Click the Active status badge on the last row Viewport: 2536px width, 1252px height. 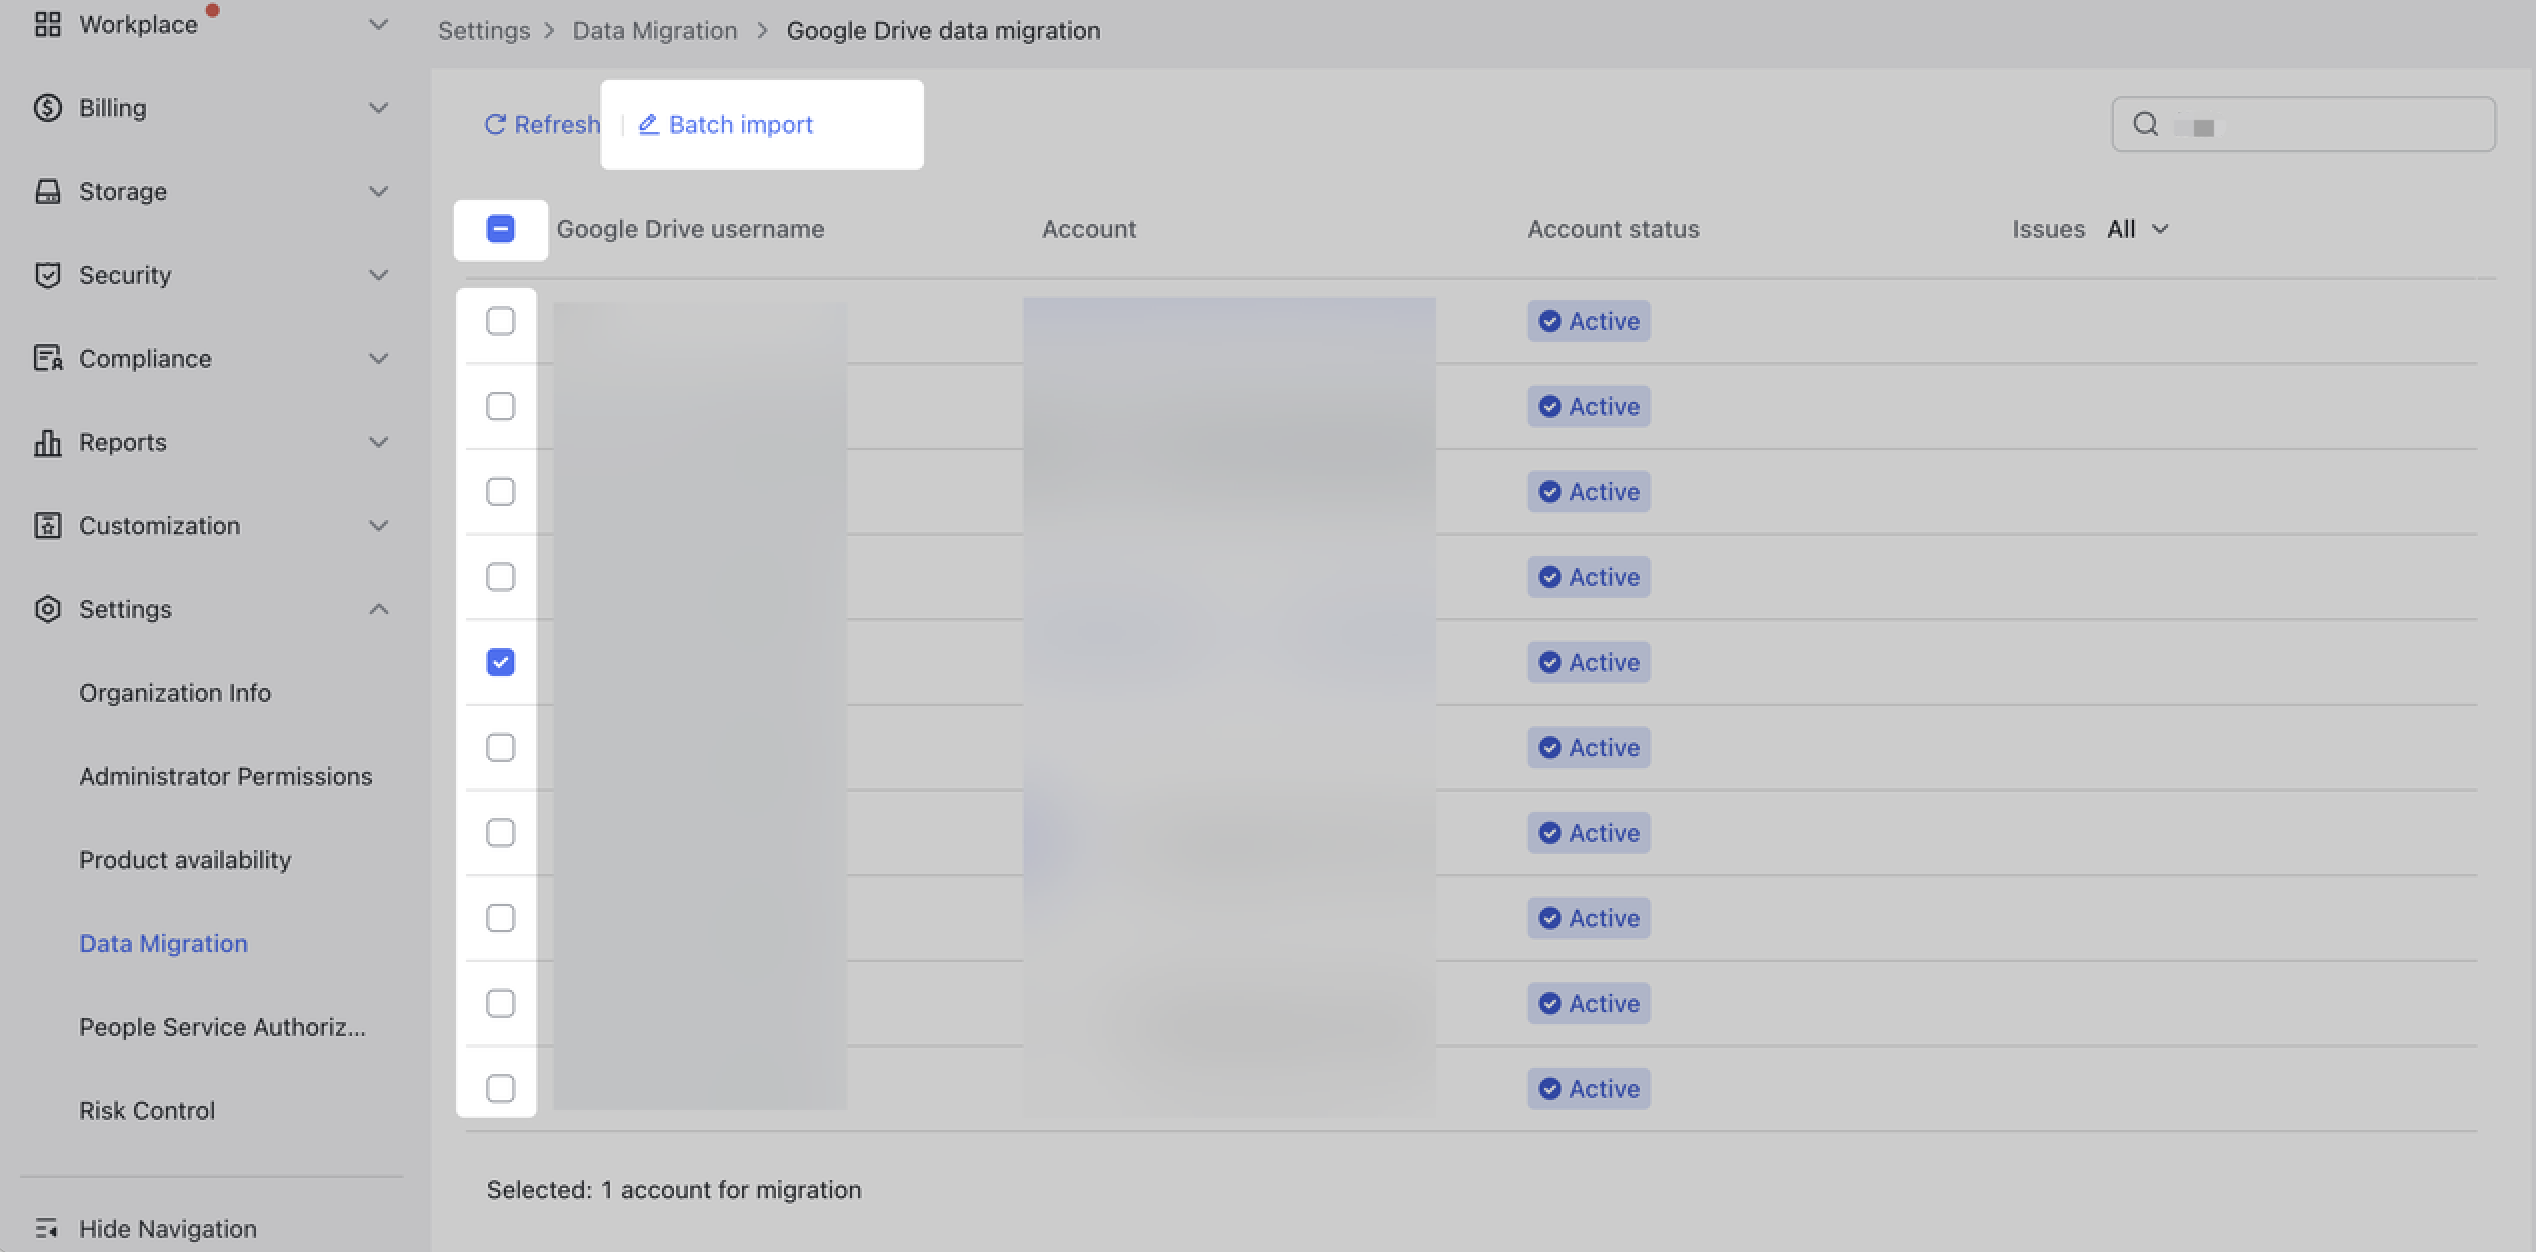tap(1589, 1089)
